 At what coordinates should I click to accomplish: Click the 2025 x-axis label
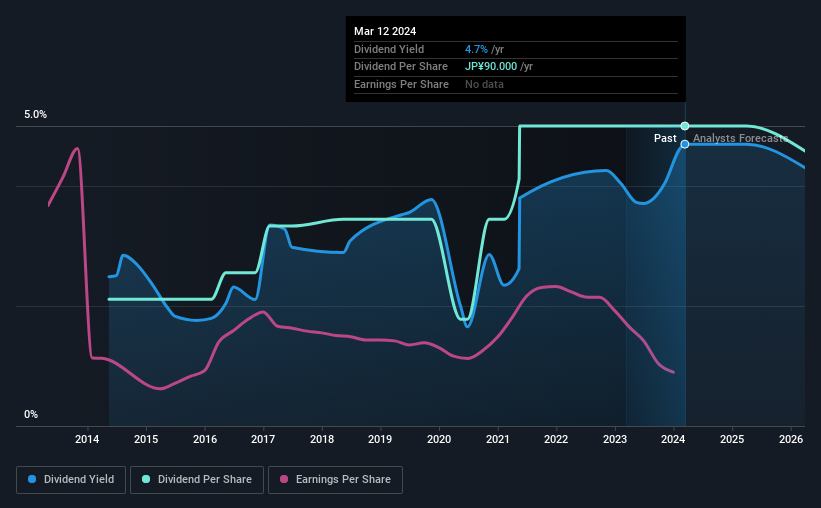[x=732, y=439]
